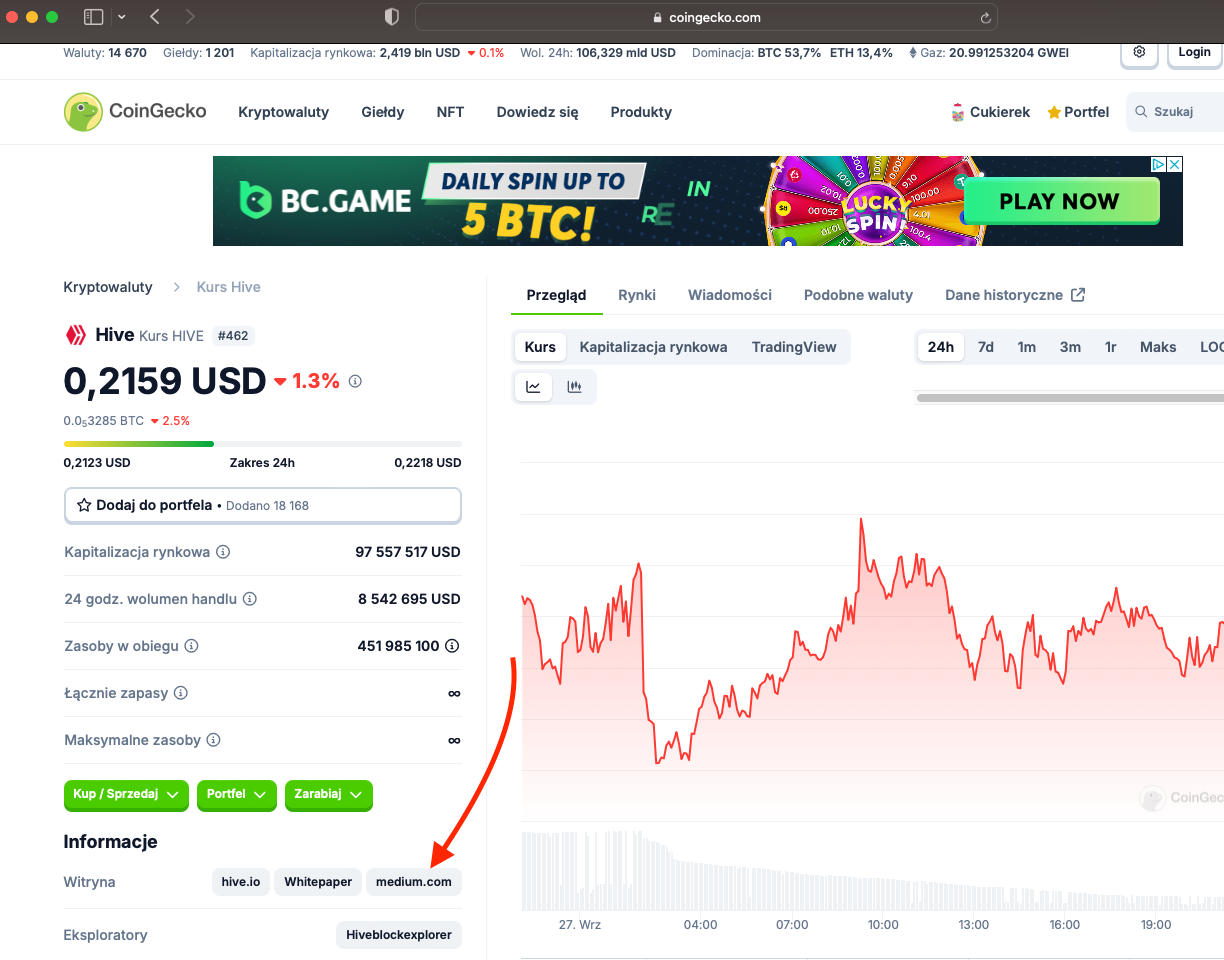Open the settings gear icon near Login
Screen dimensions: 1224x960
[1139, 52]
